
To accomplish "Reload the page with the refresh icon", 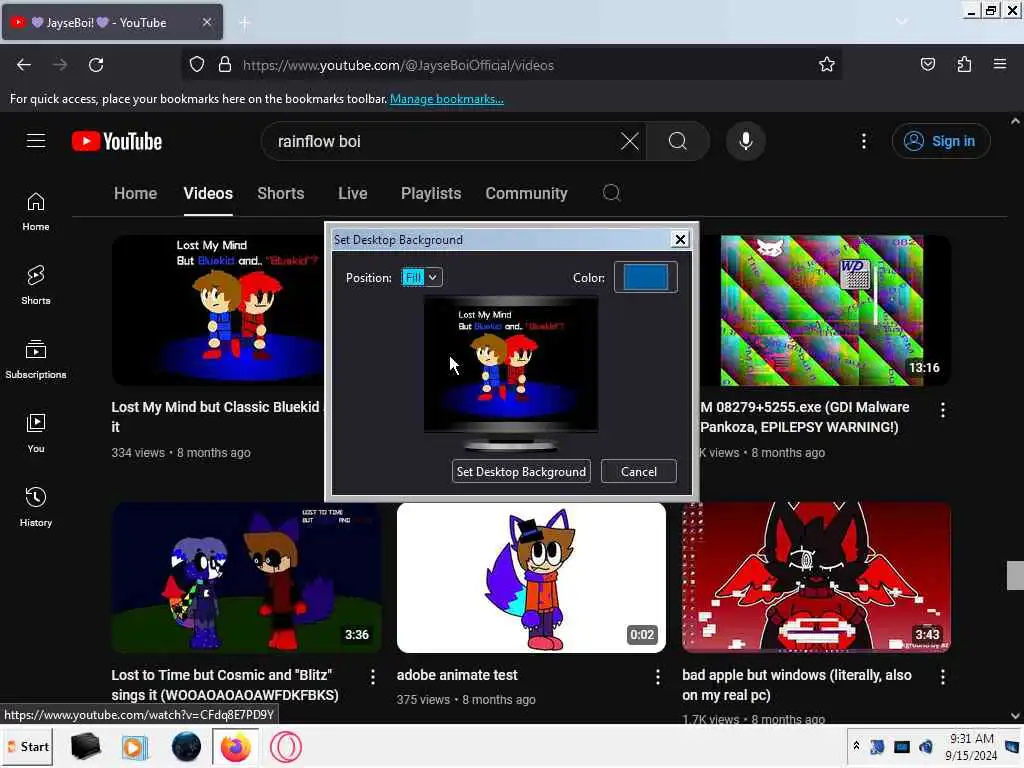I will (96, 65).
